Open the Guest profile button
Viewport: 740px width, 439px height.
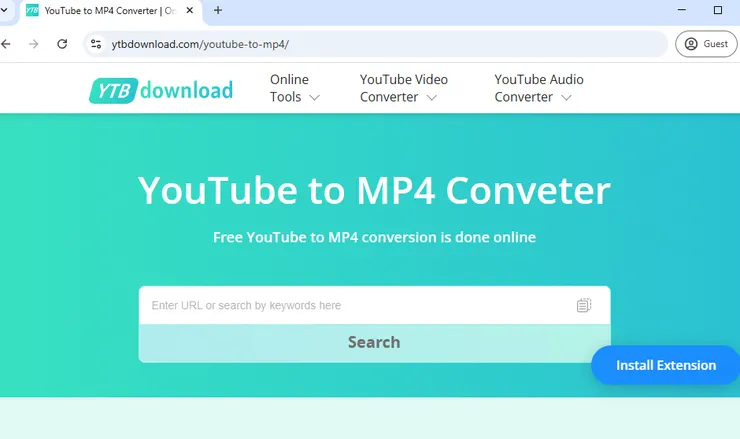pyautogui.click(x=706, y=44)
